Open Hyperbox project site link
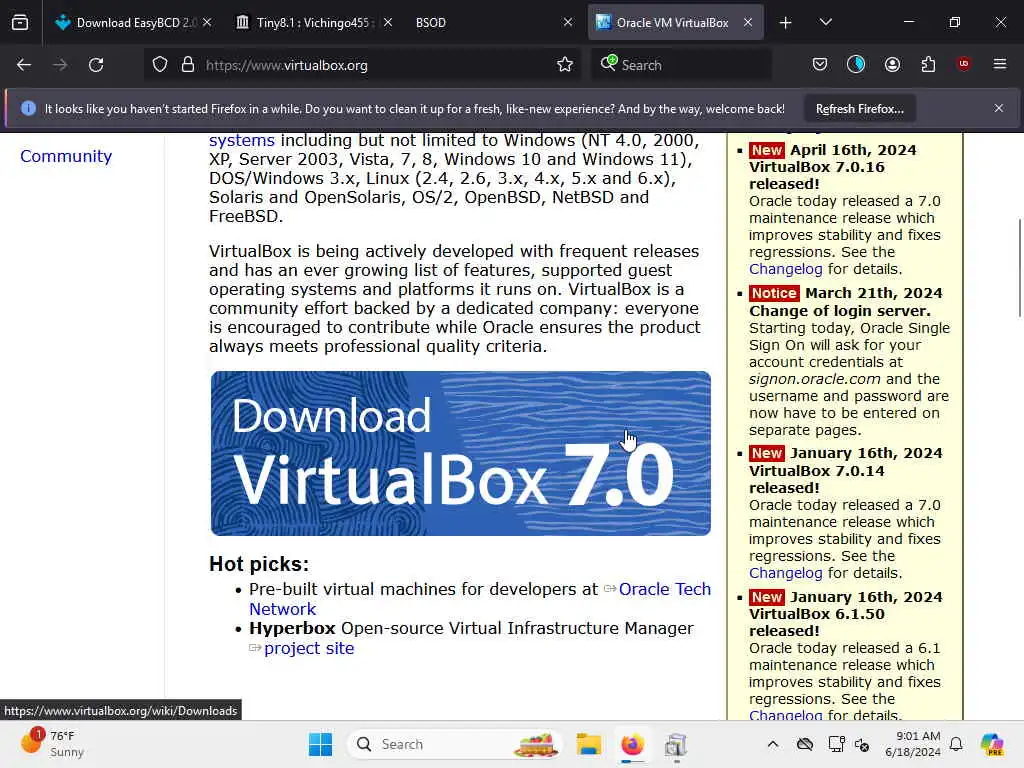 pyautogui.click(x=309, y=648)
